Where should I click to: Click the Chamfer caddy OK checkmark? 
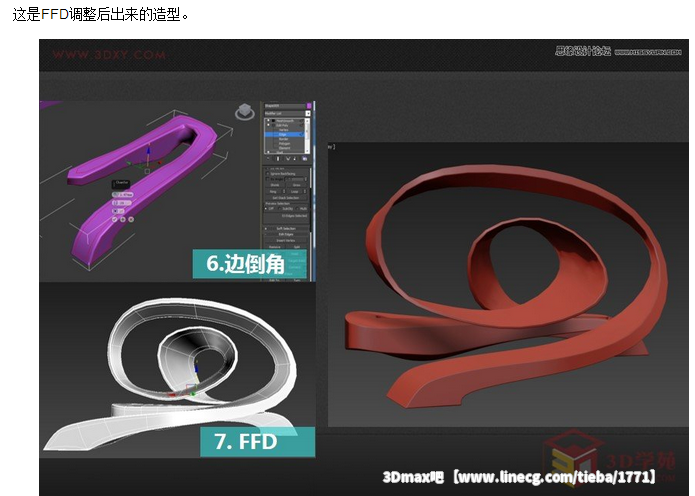pyautogui.click(x=114, y=219)
